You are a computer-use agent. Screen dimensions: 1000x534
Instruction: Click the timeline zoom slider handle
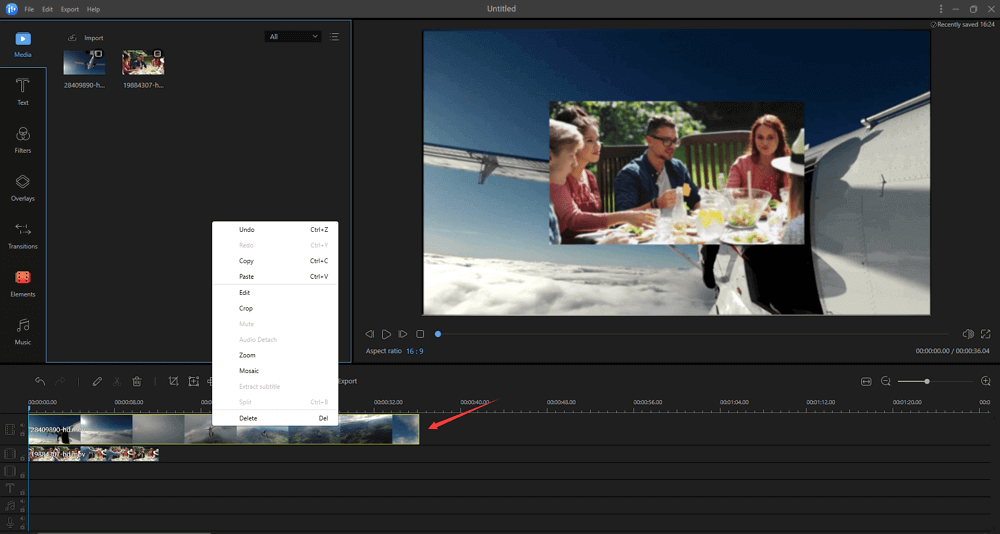click(x=927, y=381)
